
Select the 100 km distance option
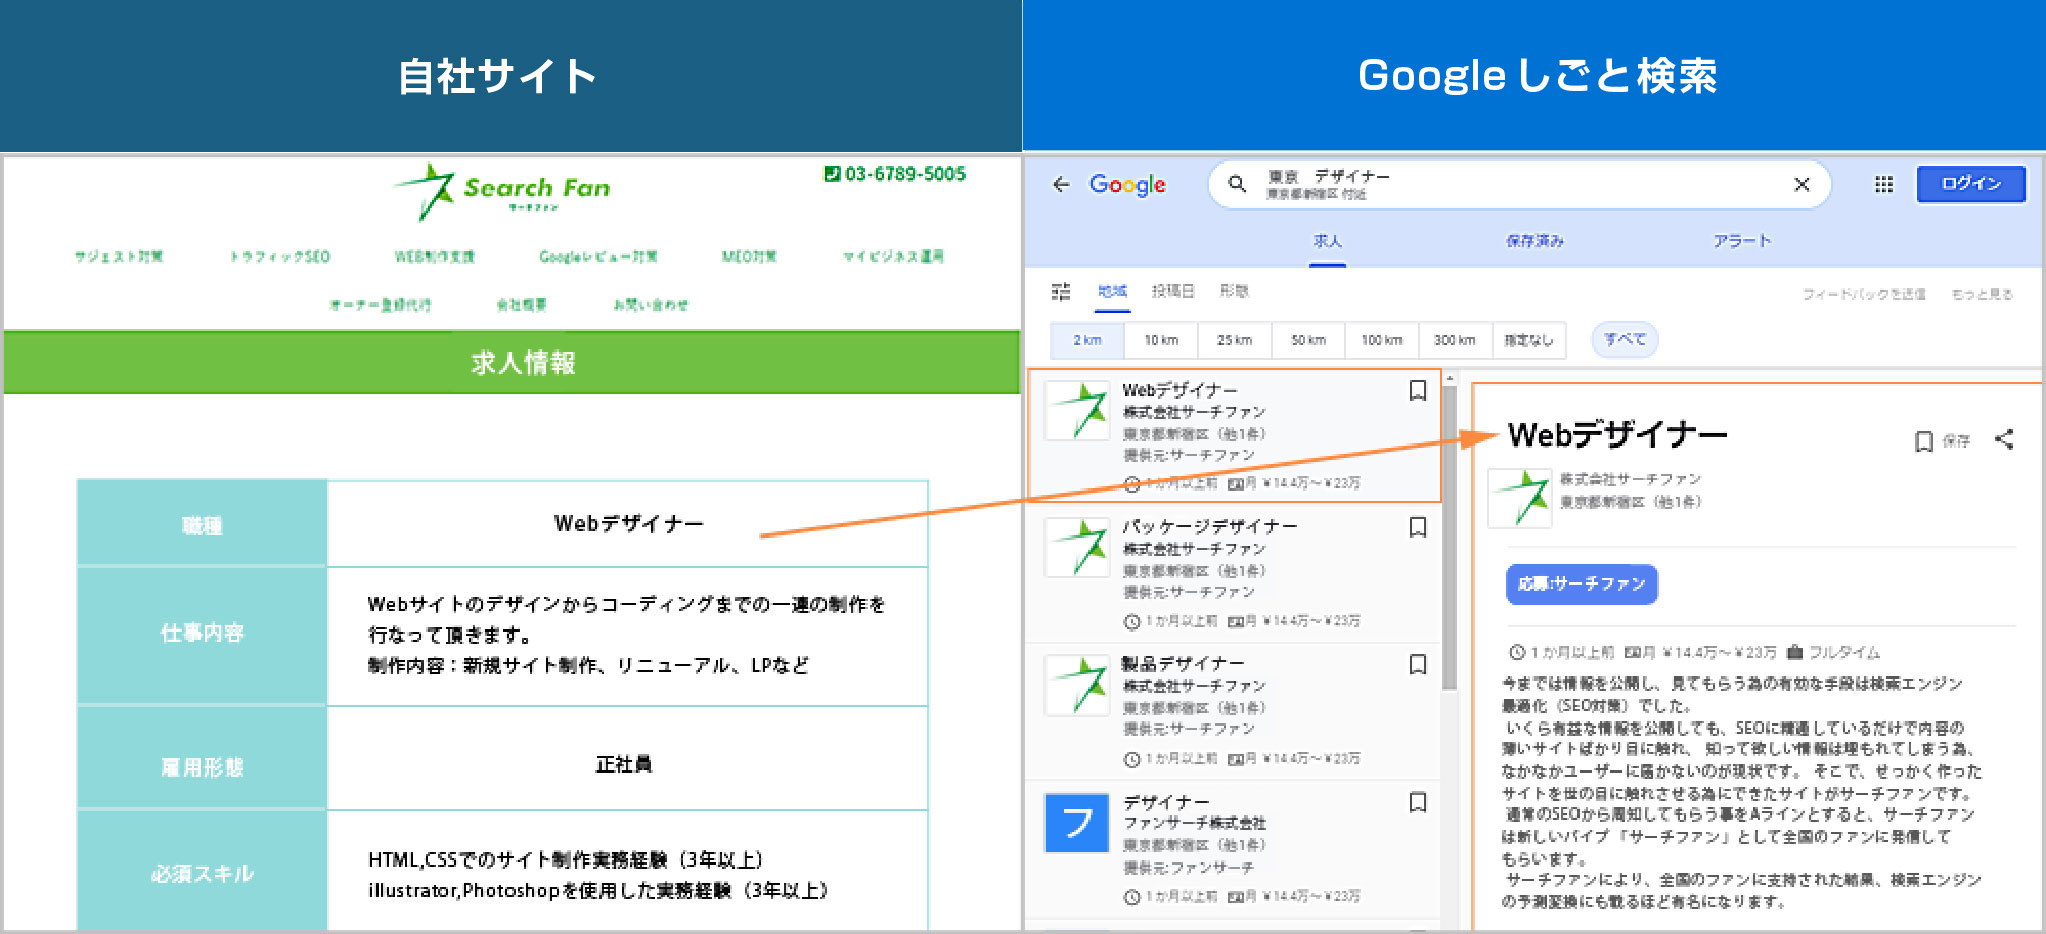pyautogui.click(x=1382, y=340)
